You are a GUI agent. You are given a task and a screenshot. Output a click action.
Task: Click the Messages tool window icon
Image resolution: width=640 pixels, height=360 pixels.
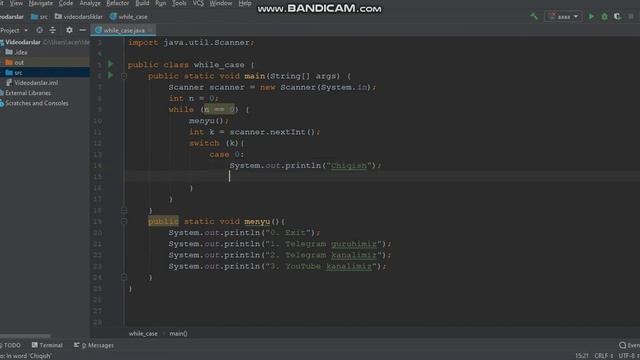click(76, 345)
